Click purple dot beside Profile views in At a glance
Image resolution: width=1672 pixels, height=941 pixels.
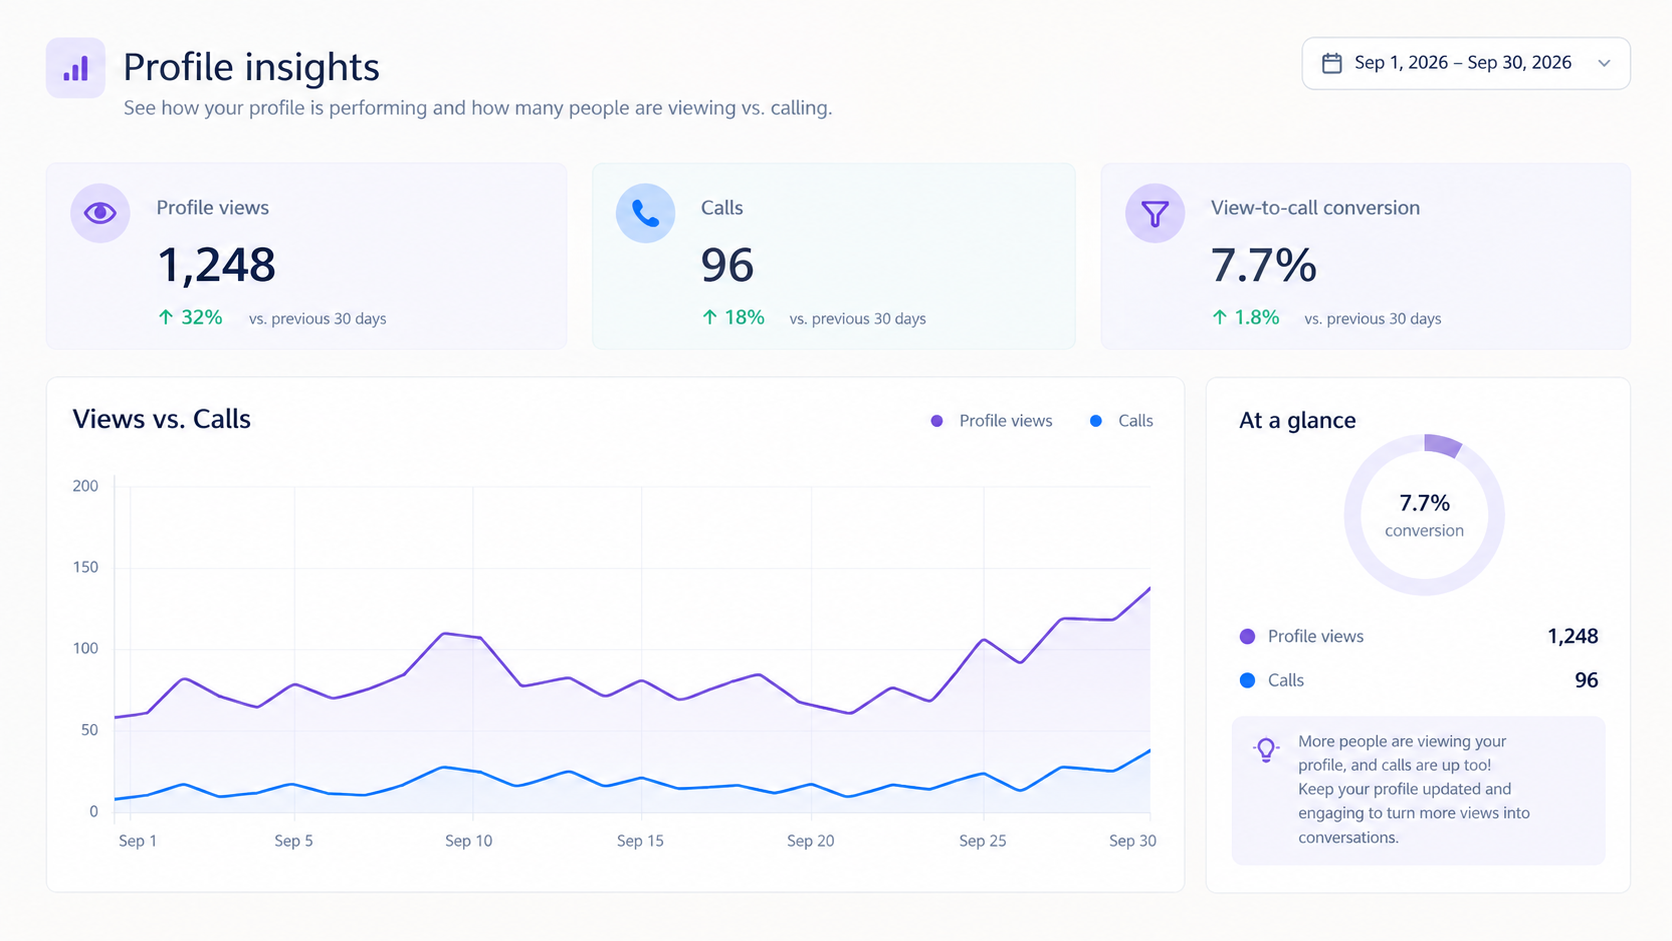(x=1247, y=636)
